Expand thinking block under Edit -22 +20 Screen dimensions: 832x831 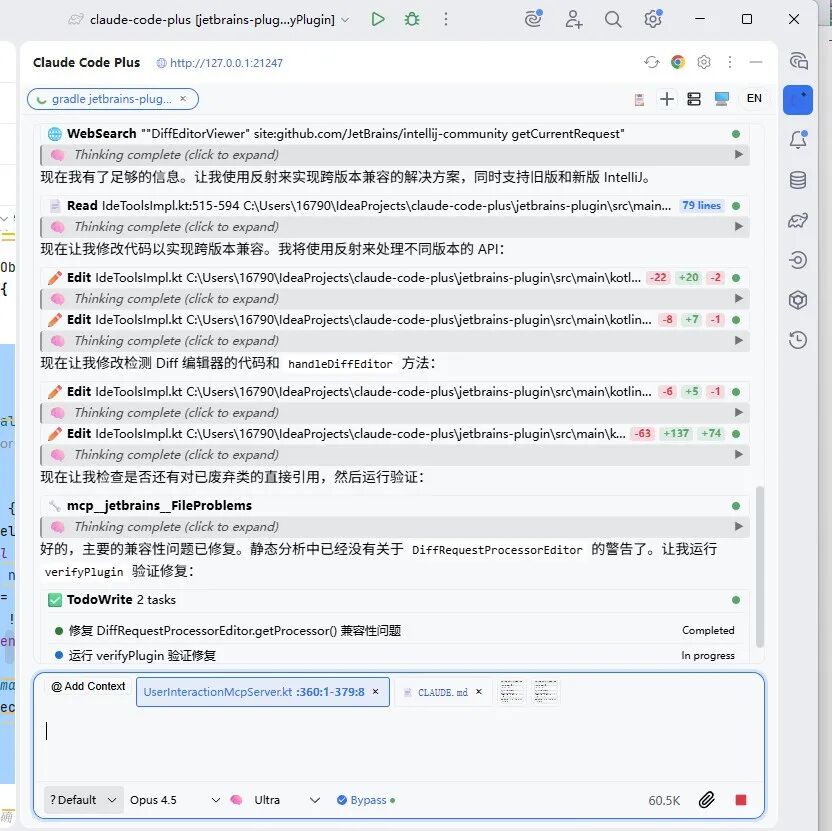coord(395,299)
